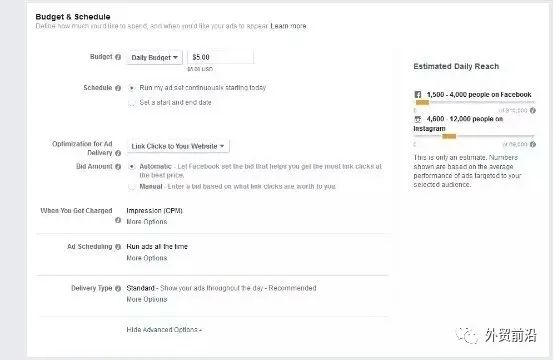Choose Automatic bid amount option

point(132,167)
